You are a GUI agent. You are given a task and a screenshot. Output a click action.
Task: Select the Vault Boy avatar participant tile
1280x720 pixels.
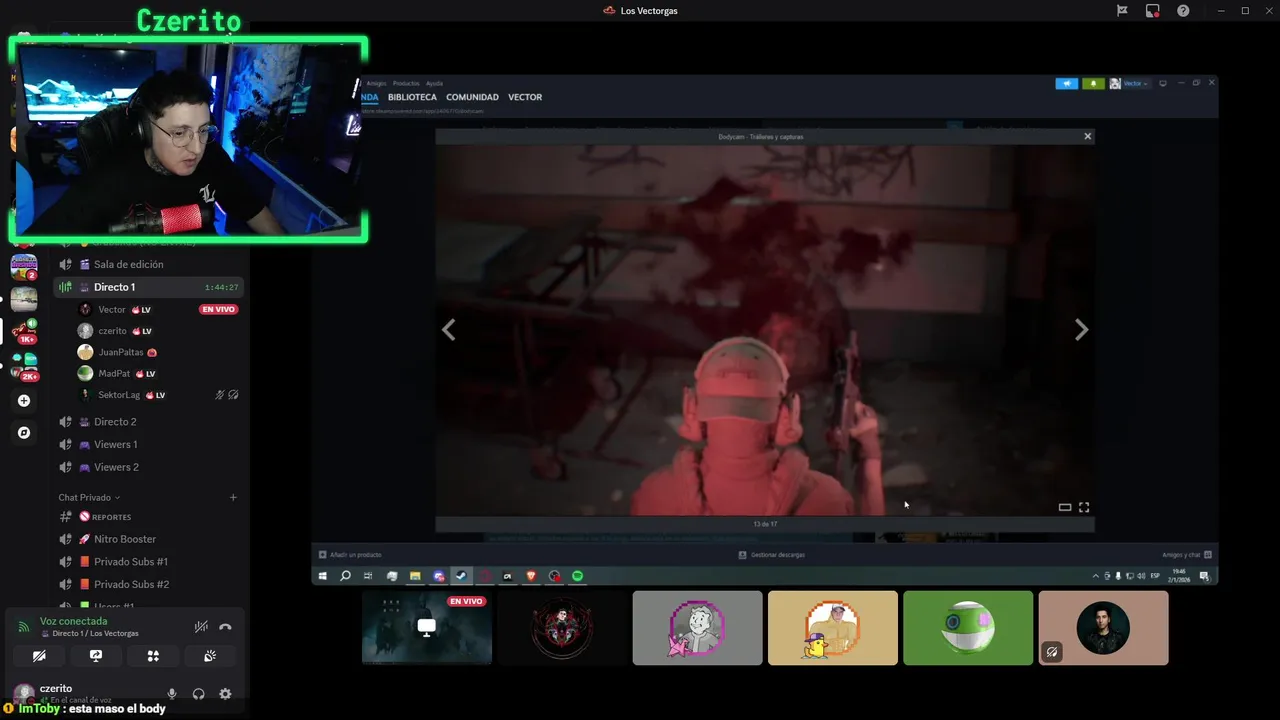[697, 628]
